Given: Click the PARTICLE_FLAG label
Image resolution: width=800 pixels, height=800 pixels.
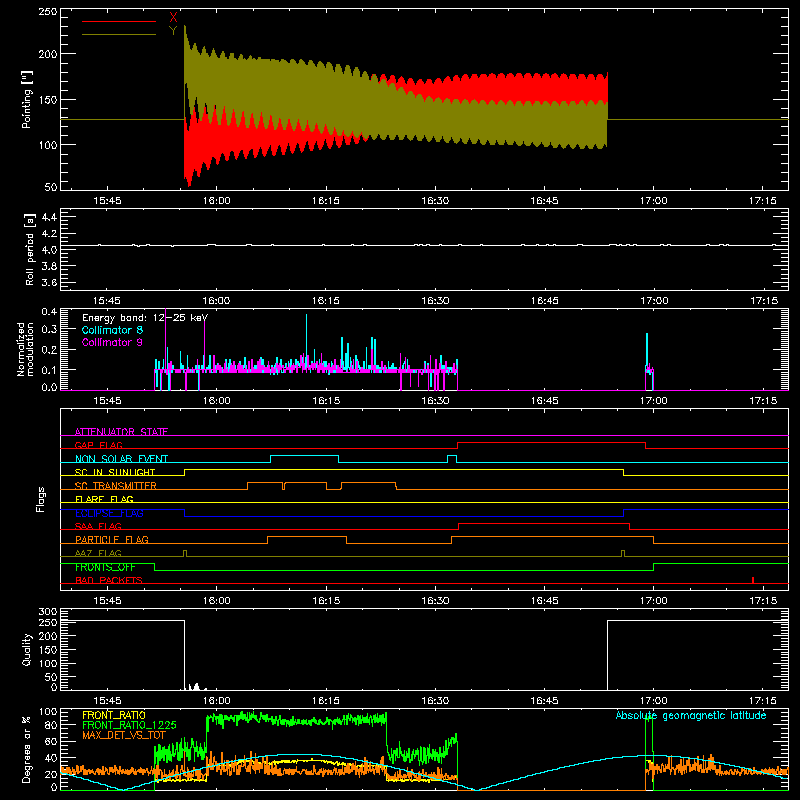Looking at the screenshot, I should point(112,539).
